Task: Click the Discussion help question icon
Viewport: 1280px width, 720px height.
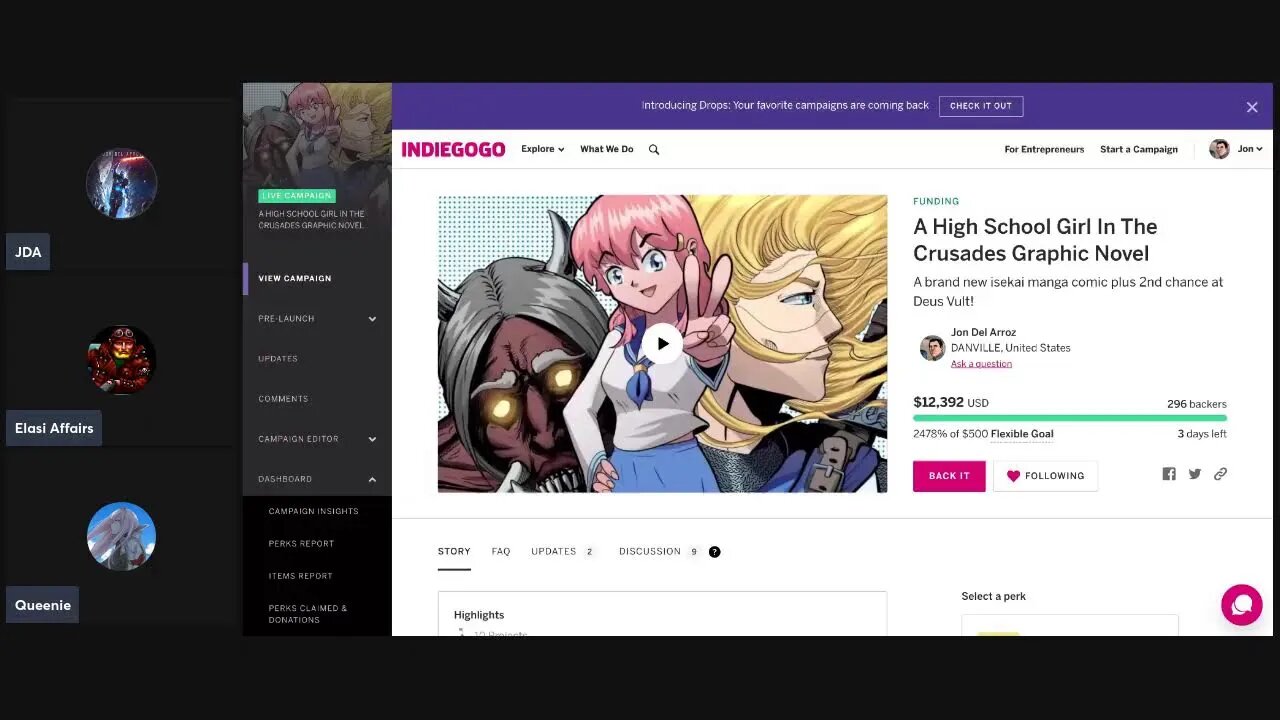Action: 714,551
